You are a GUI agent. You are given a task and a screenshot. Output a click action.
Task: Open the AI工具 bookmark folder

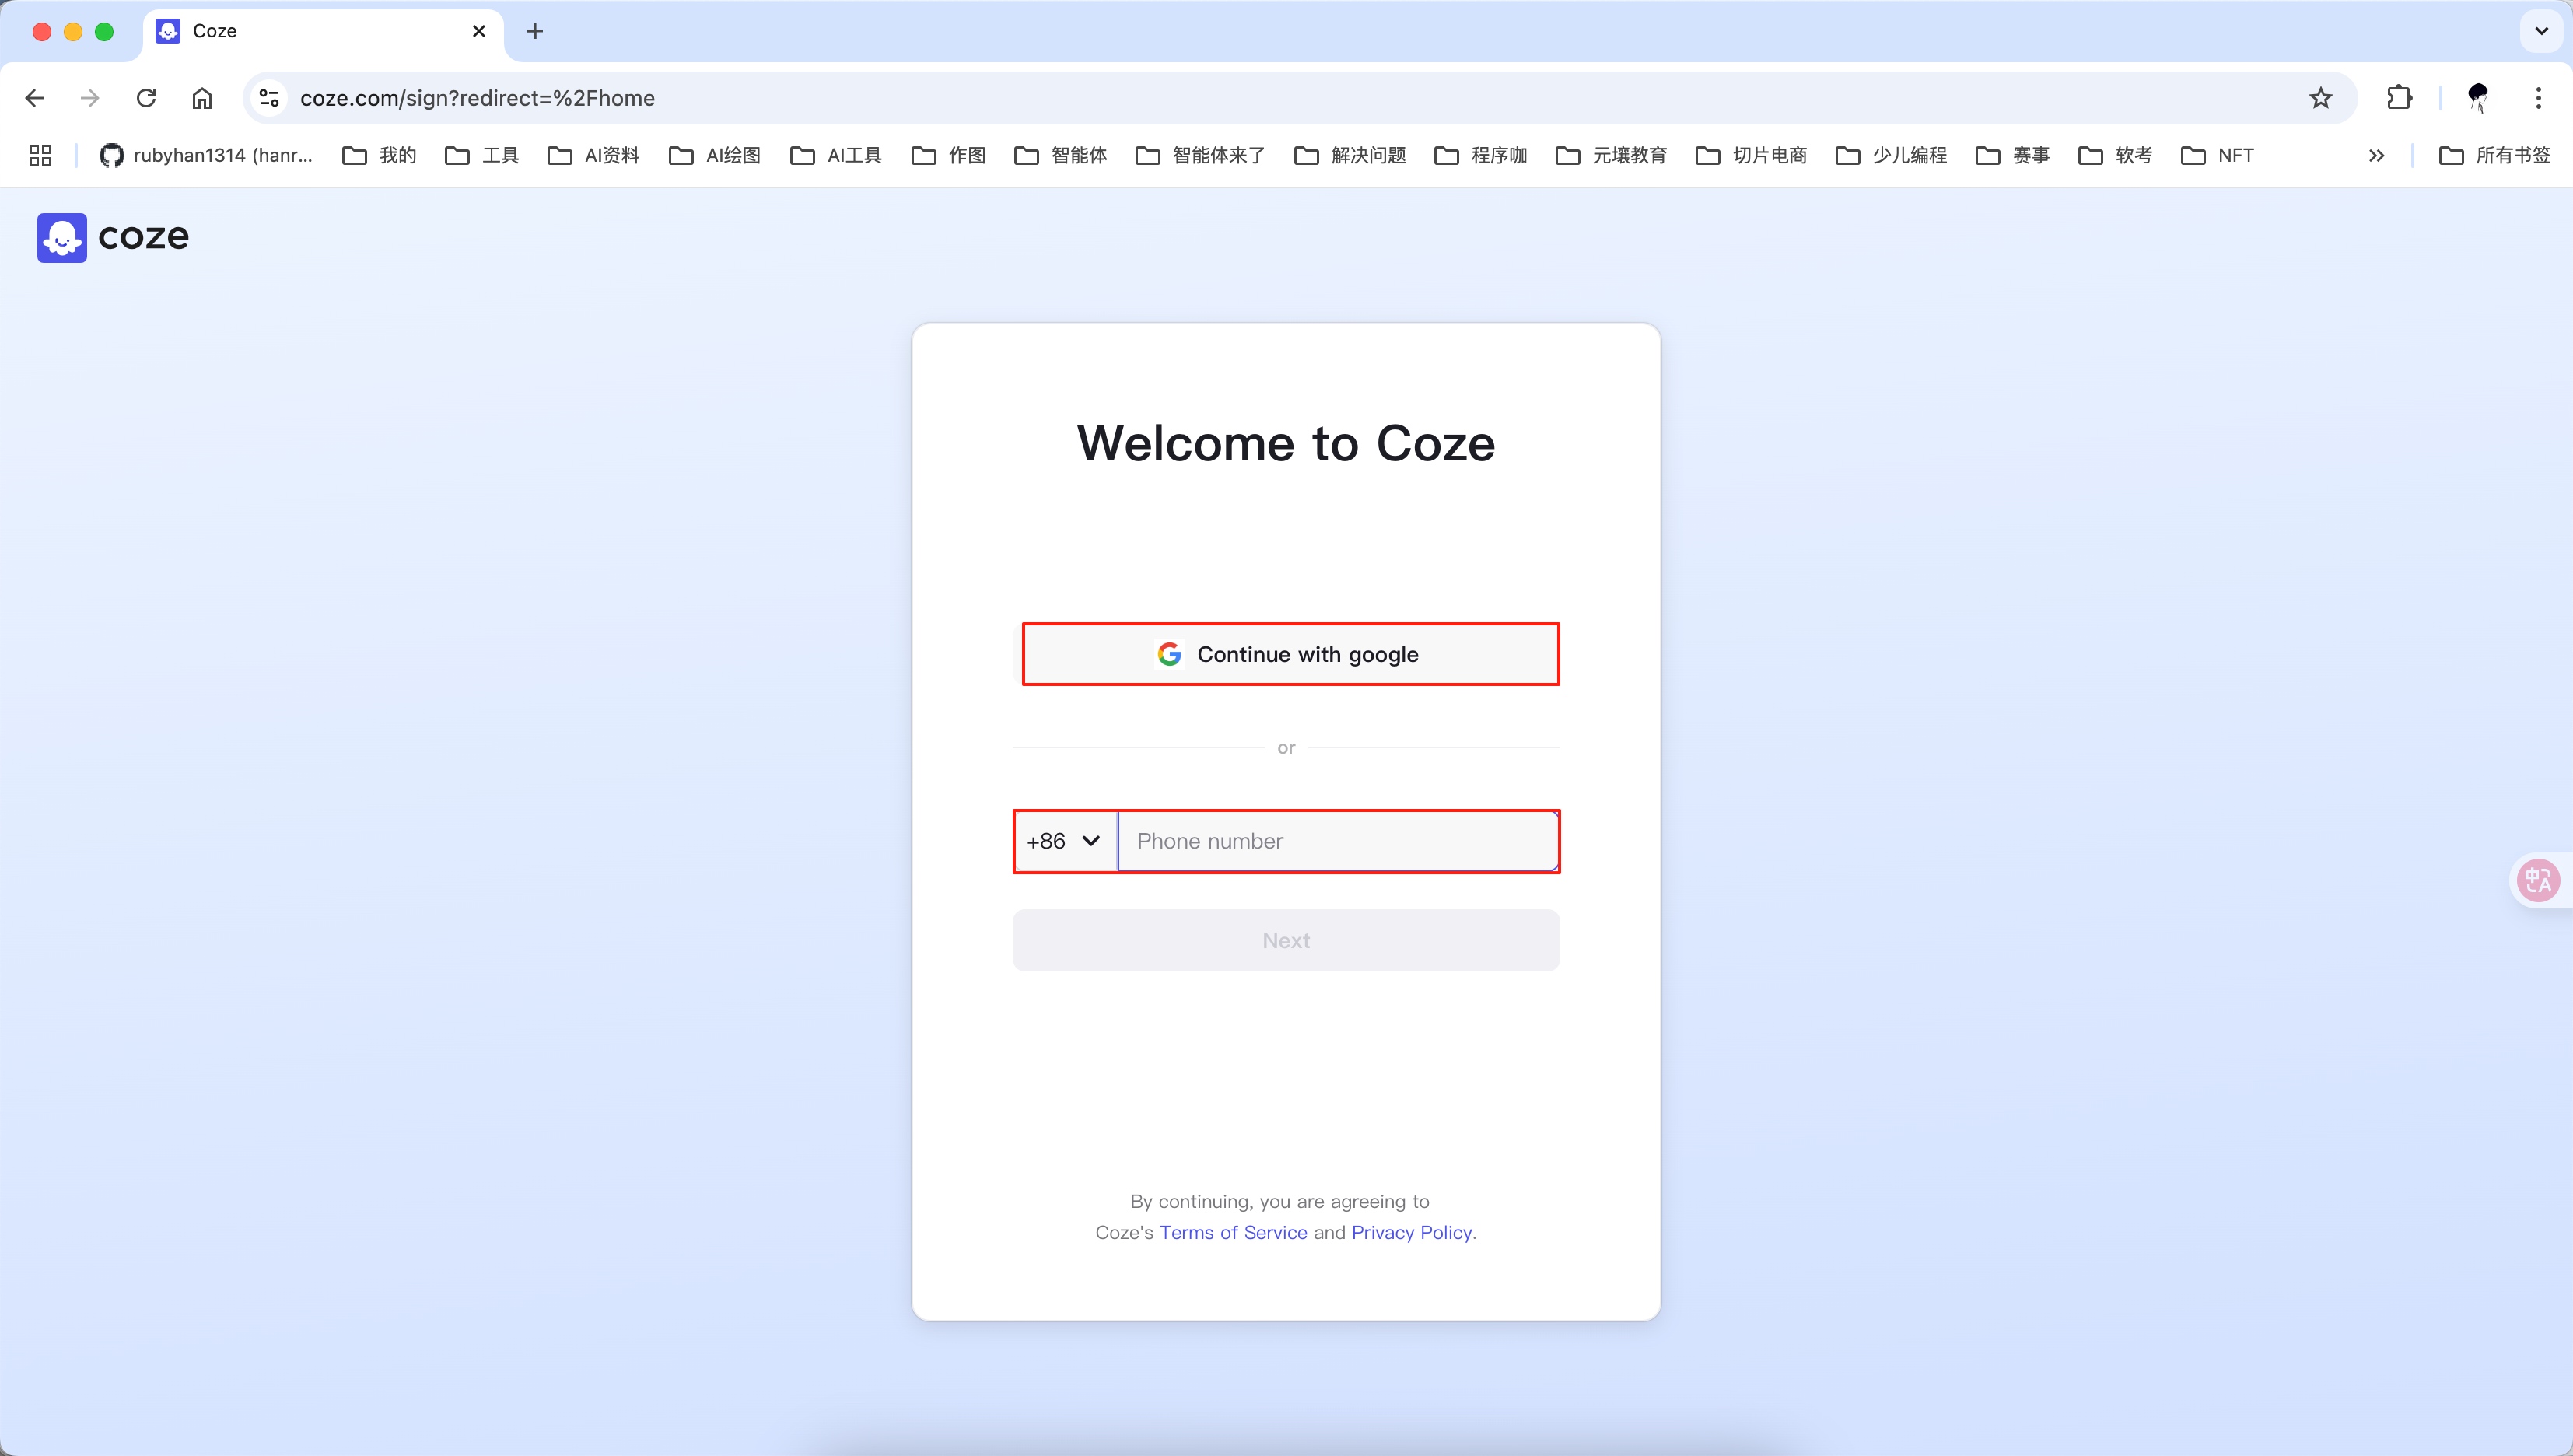tap(836, 155)
